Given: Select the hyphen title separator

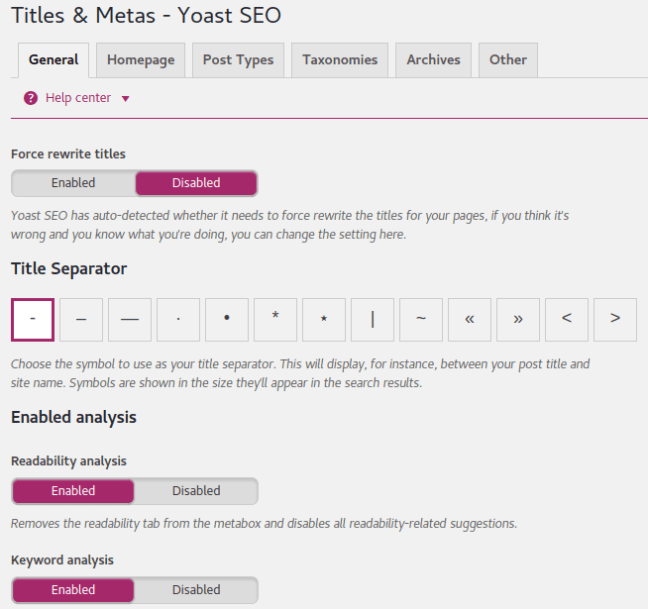Looking at the screenshot, I should click(x=33, y=320).
